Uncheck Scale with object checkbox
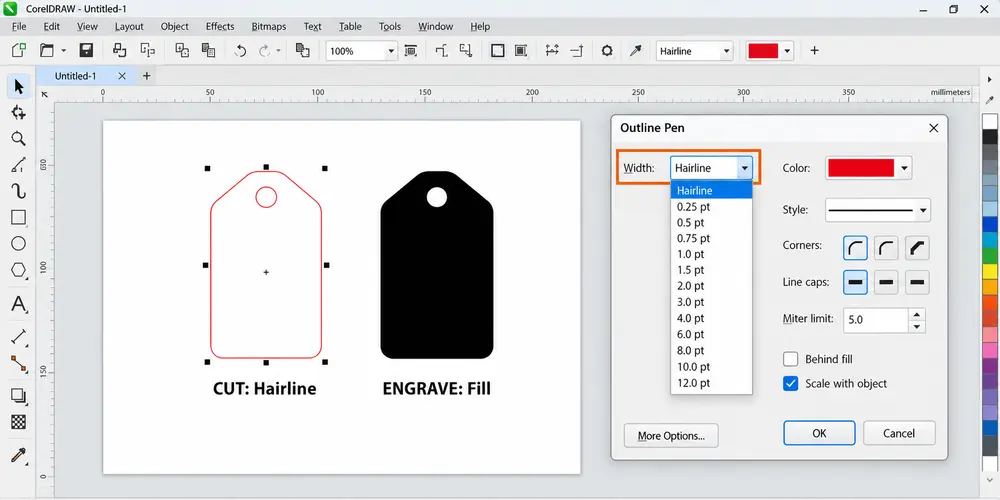Screen dimensions: 1000x500 791,384
